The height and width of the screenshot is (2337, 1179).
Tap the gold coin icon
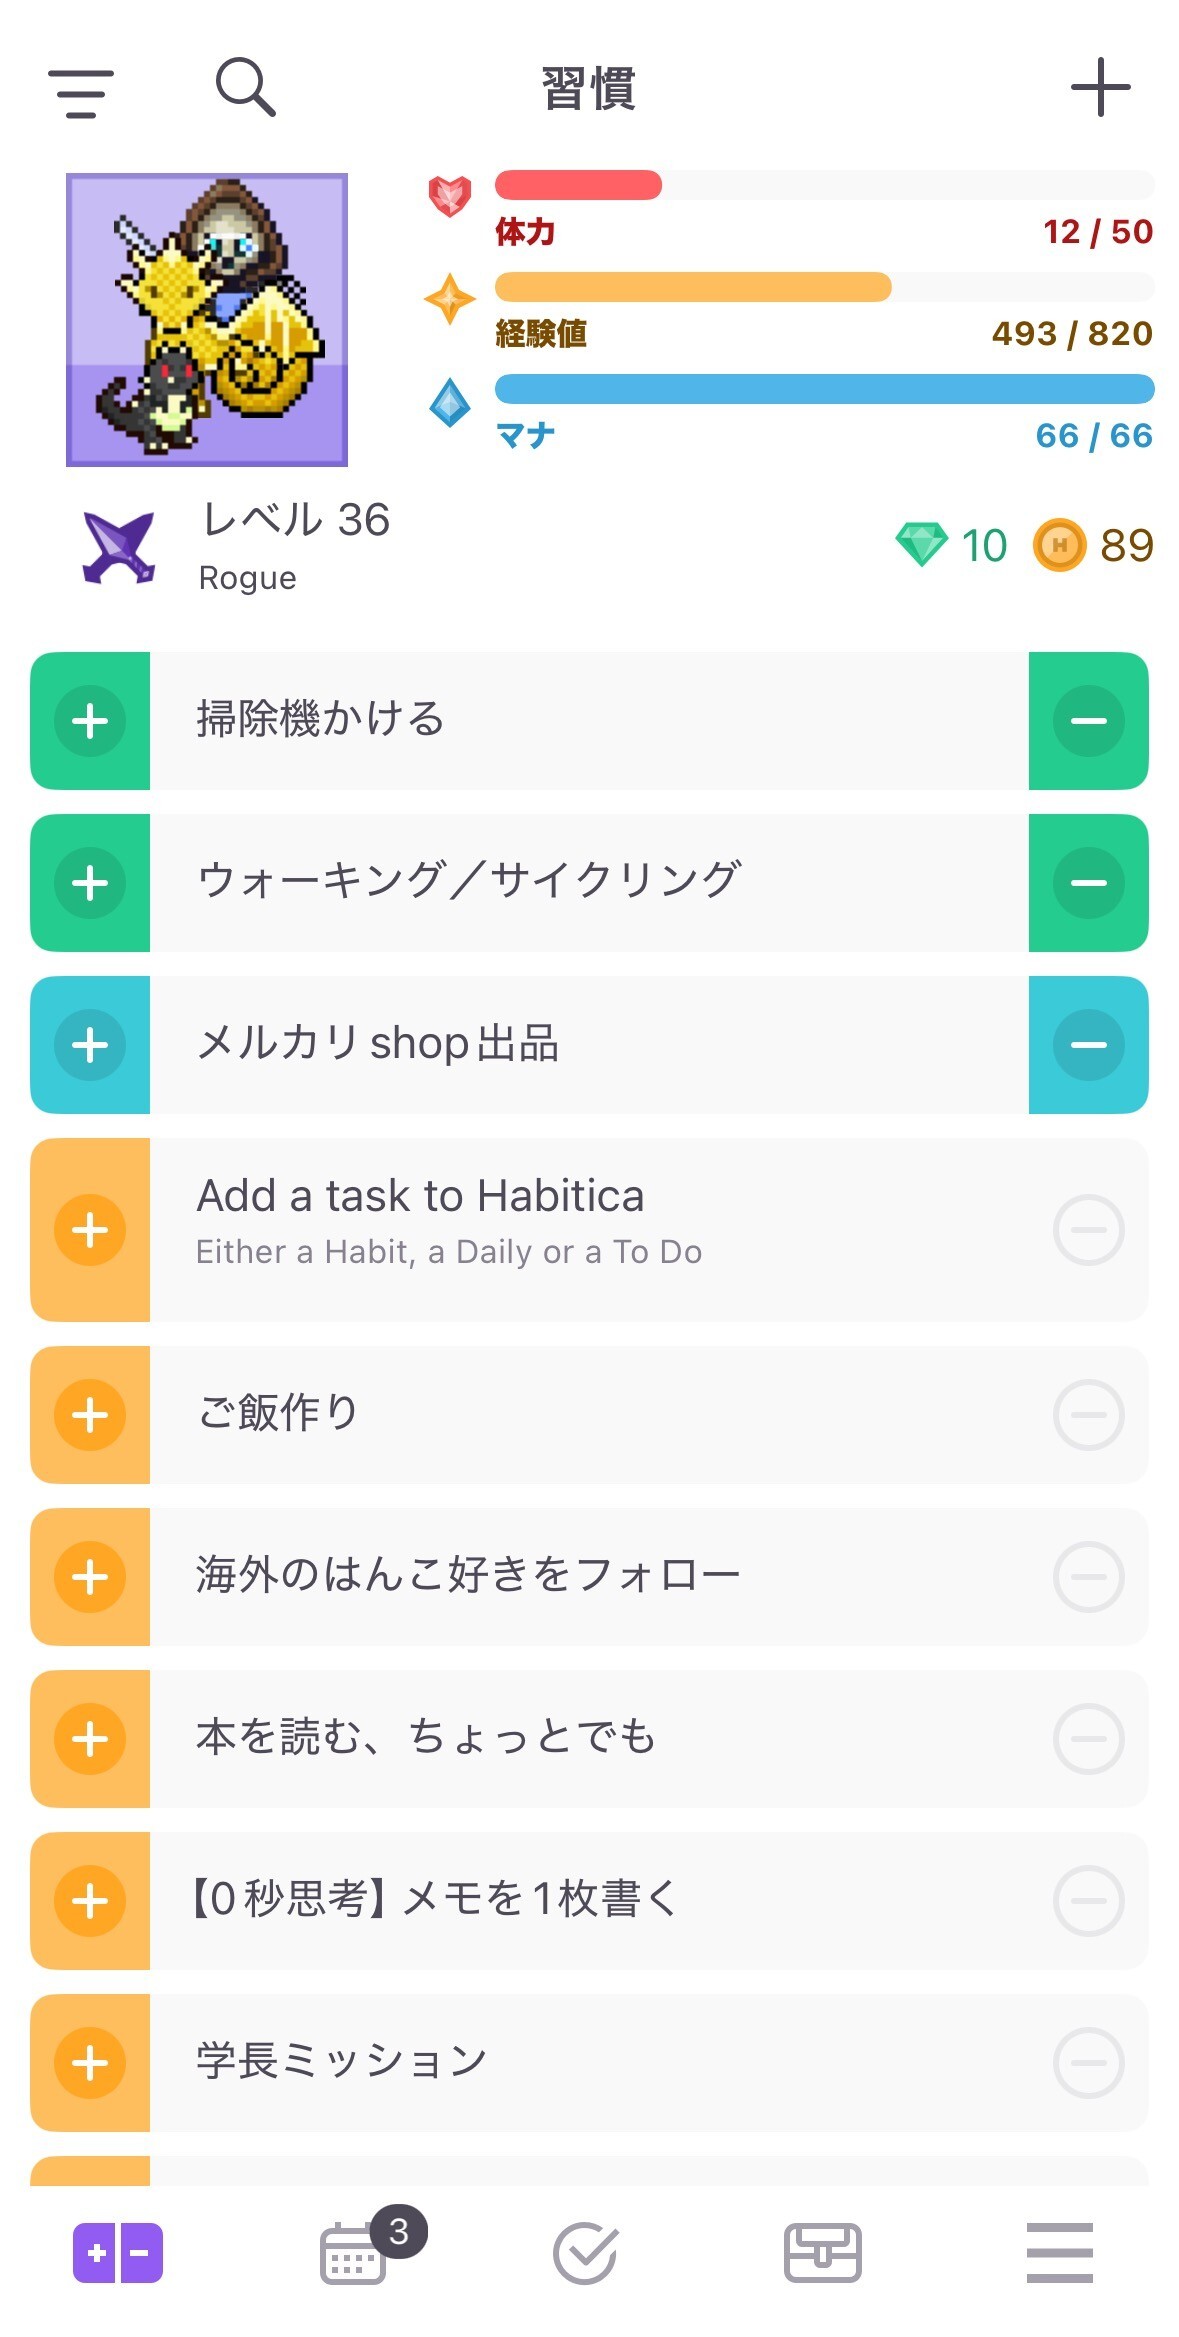(1059, 545)
